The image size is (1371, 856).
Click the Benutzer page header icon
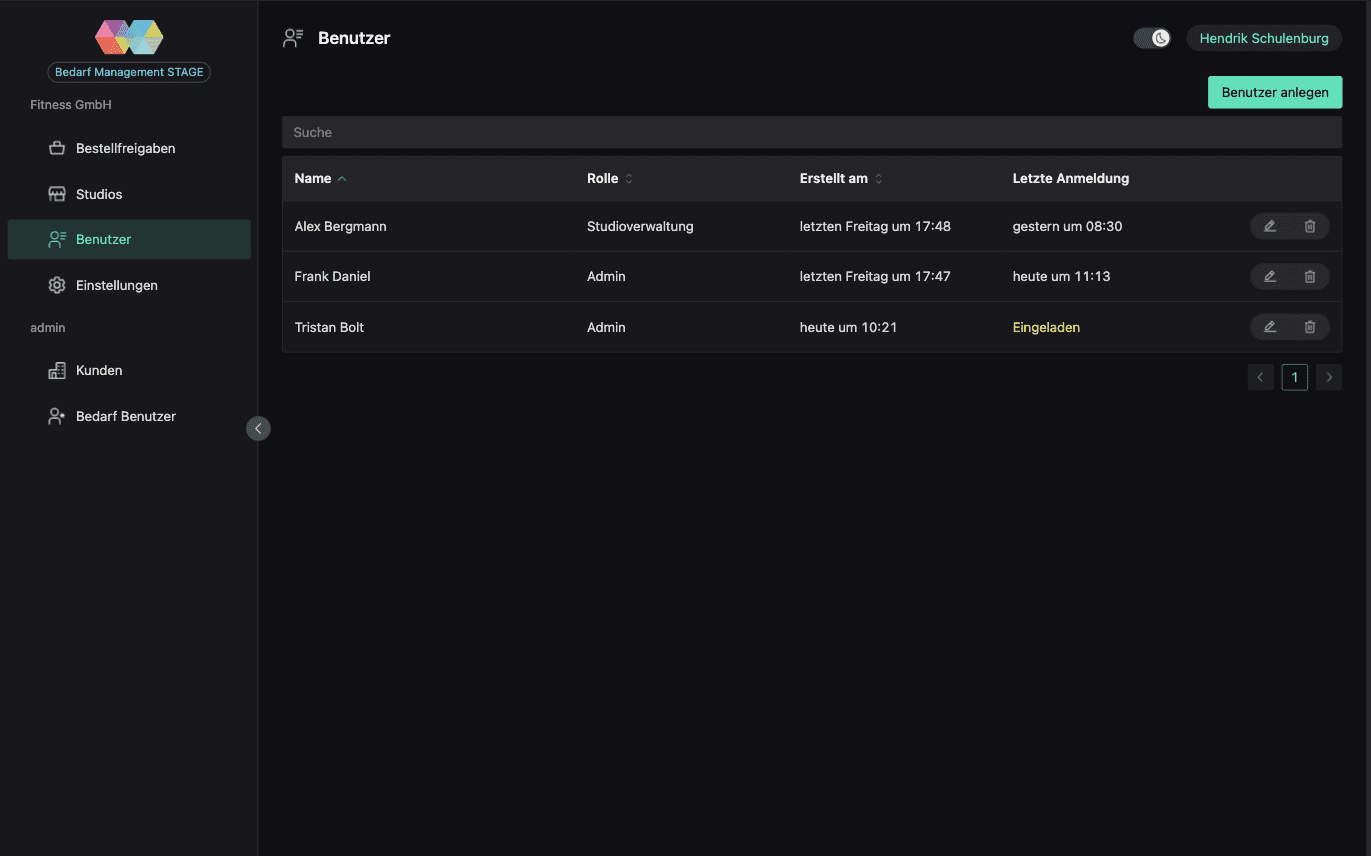click(293, 38)
